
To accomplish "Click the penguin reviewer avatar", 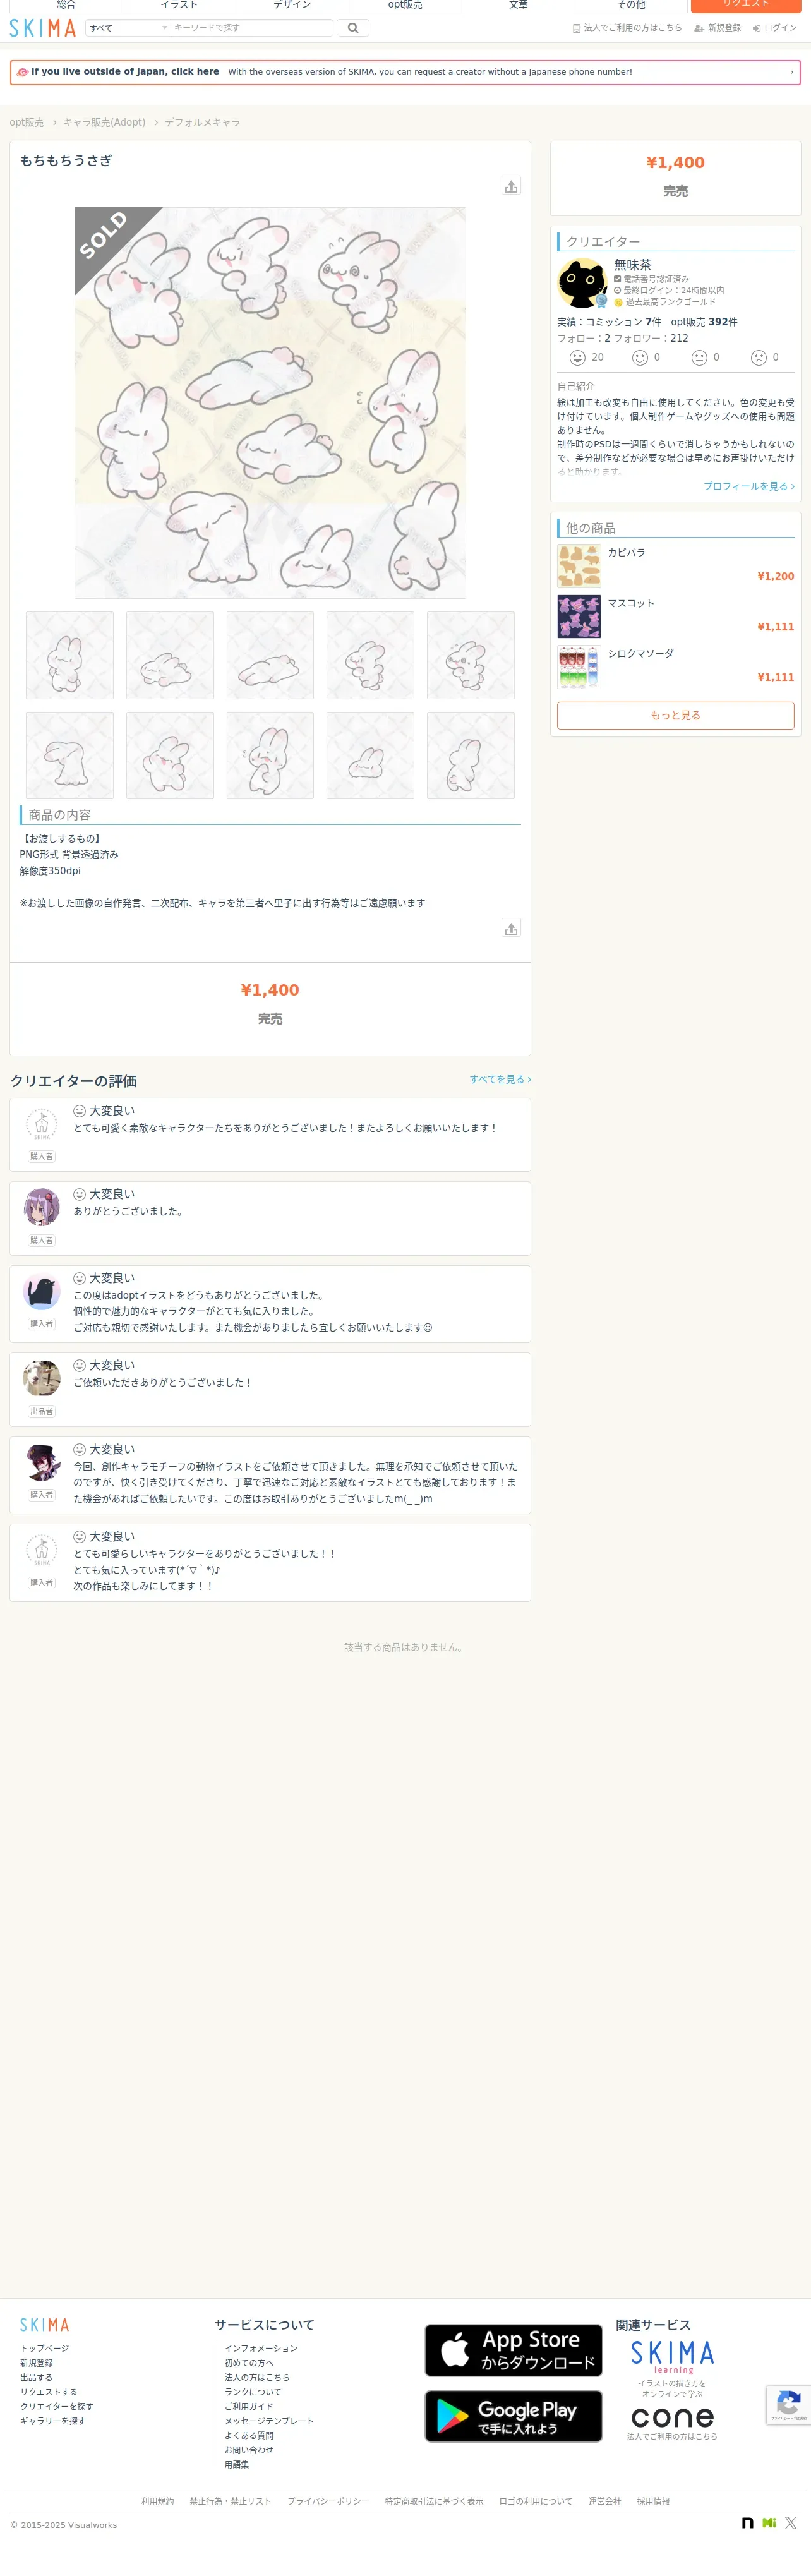I will tap(41, 1291).
